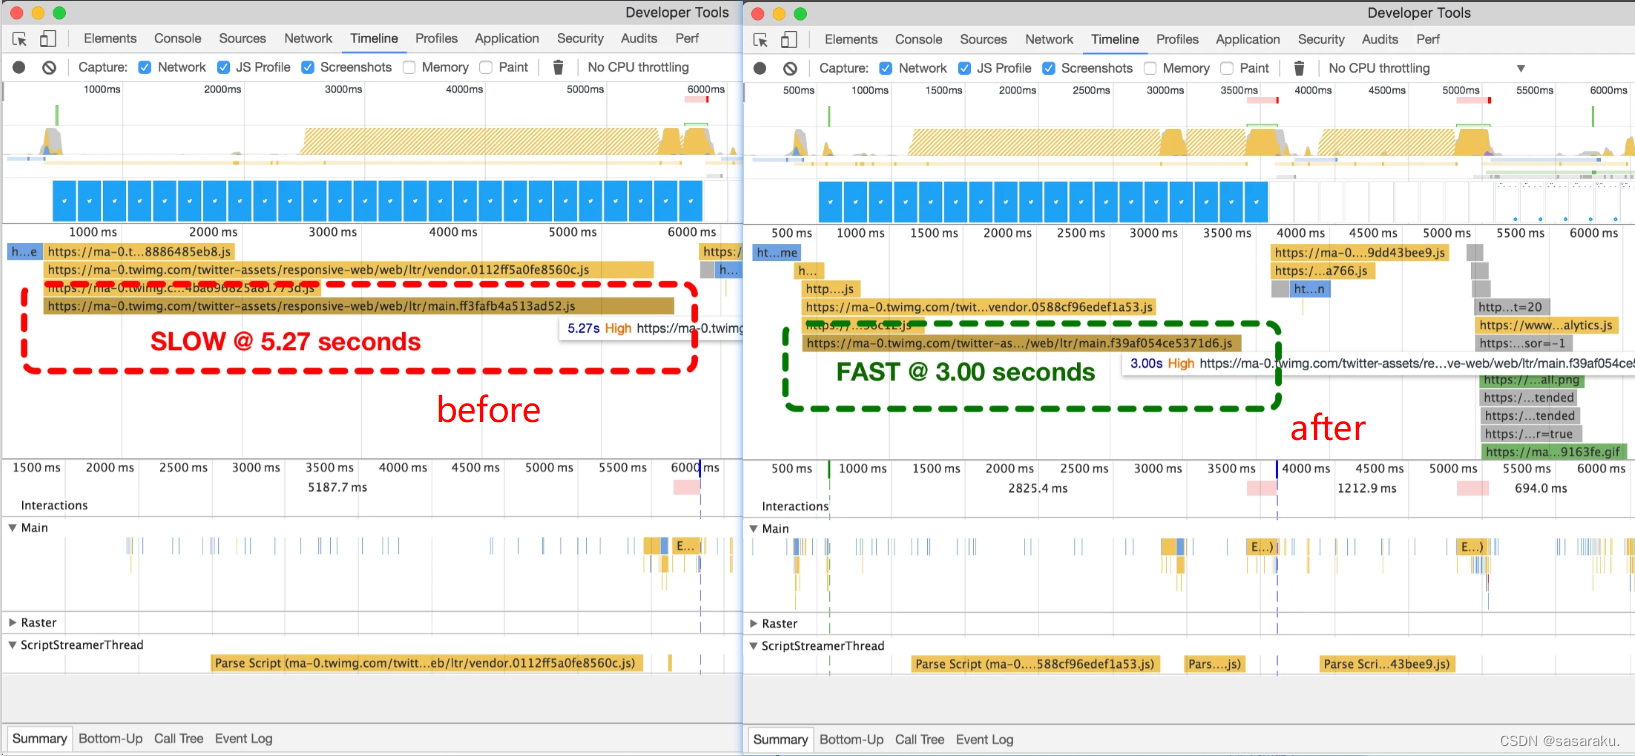Click clear recording icon in right DevTools window
Viewport: 1635px width, 756px height.
click(x=790, y=68)
